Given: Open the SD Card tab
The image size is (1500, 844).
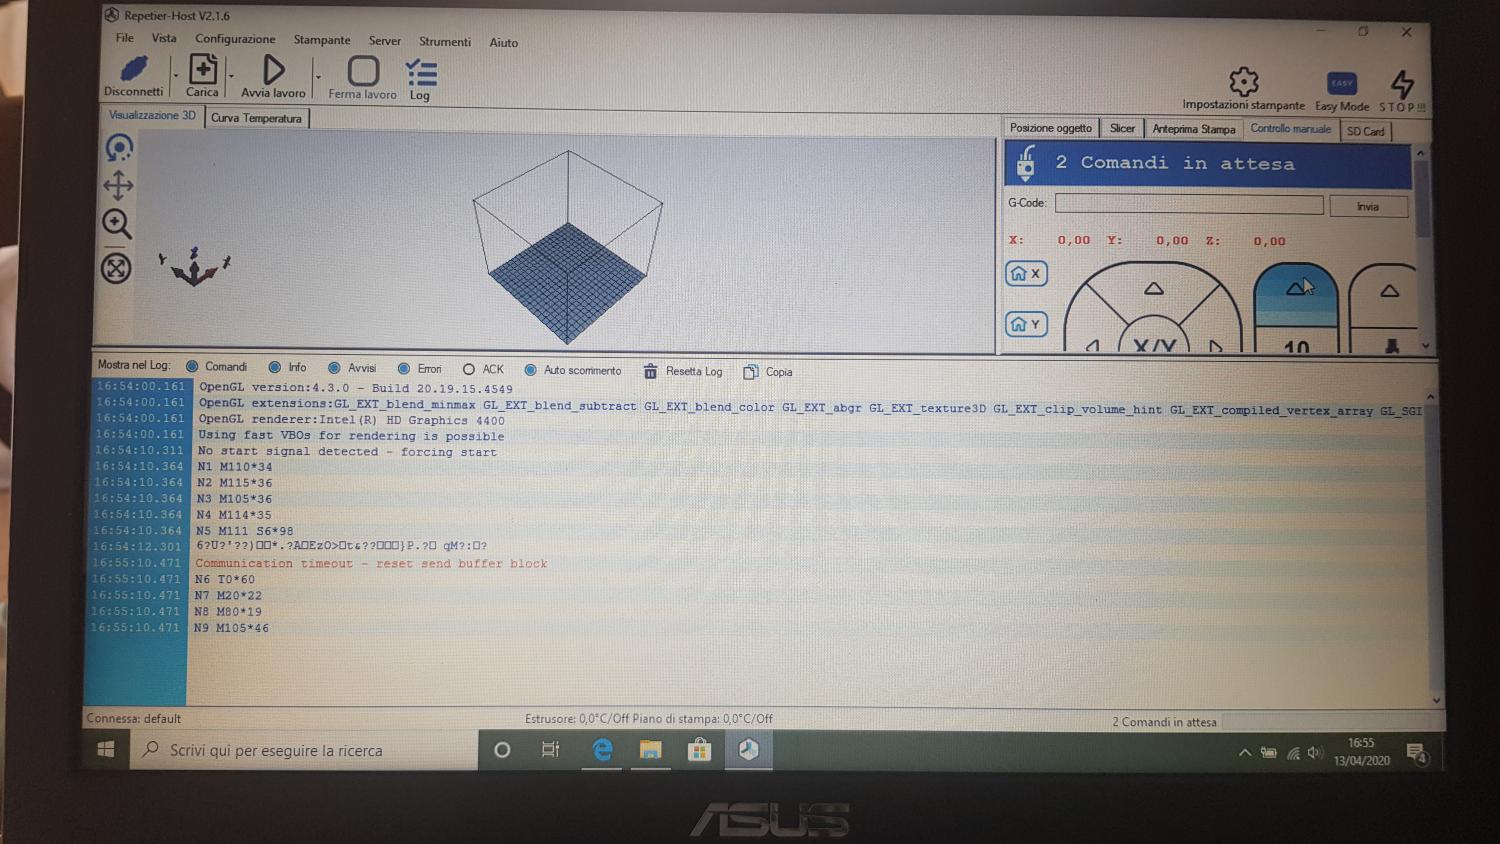Looking at the screenshot, I should 1366,131.
